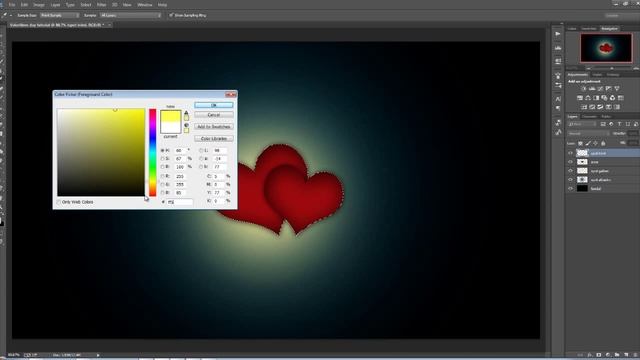Open the File menu
Viewport: 640px width, 360px height.
(x=12, y=5)
